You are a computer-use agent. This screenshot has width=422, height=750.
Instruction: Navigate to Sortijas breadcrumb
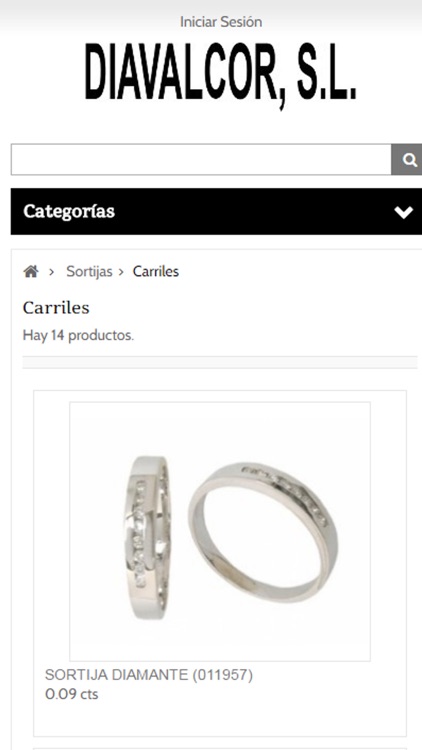point(89,272)
